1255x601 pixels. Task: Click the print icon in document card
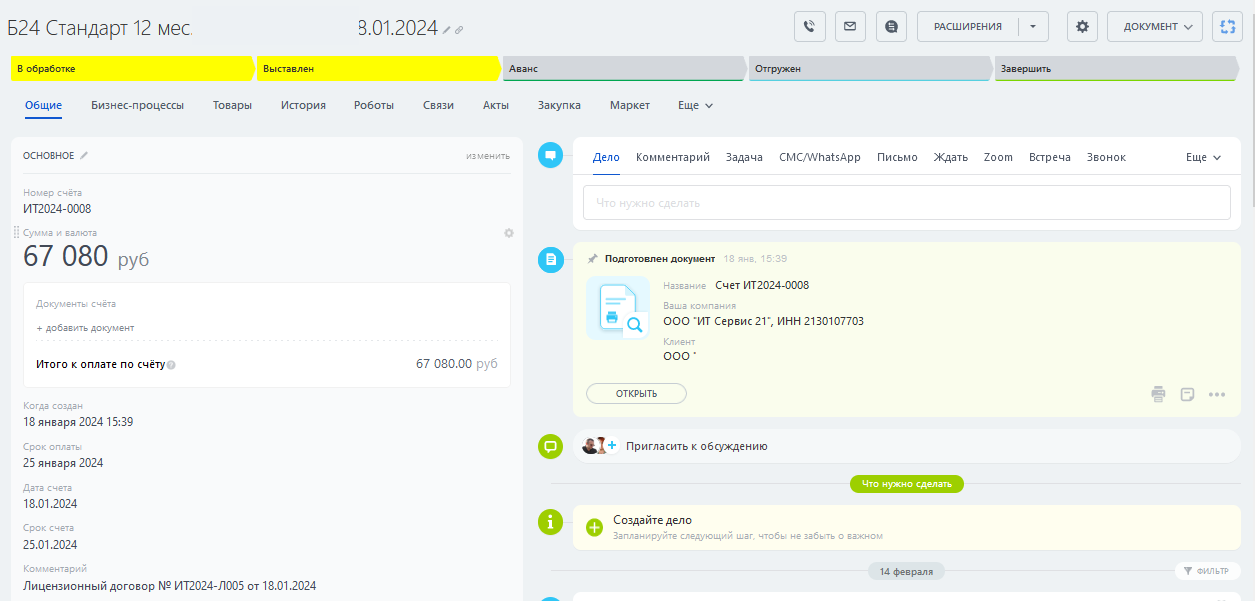(1158, 394)
